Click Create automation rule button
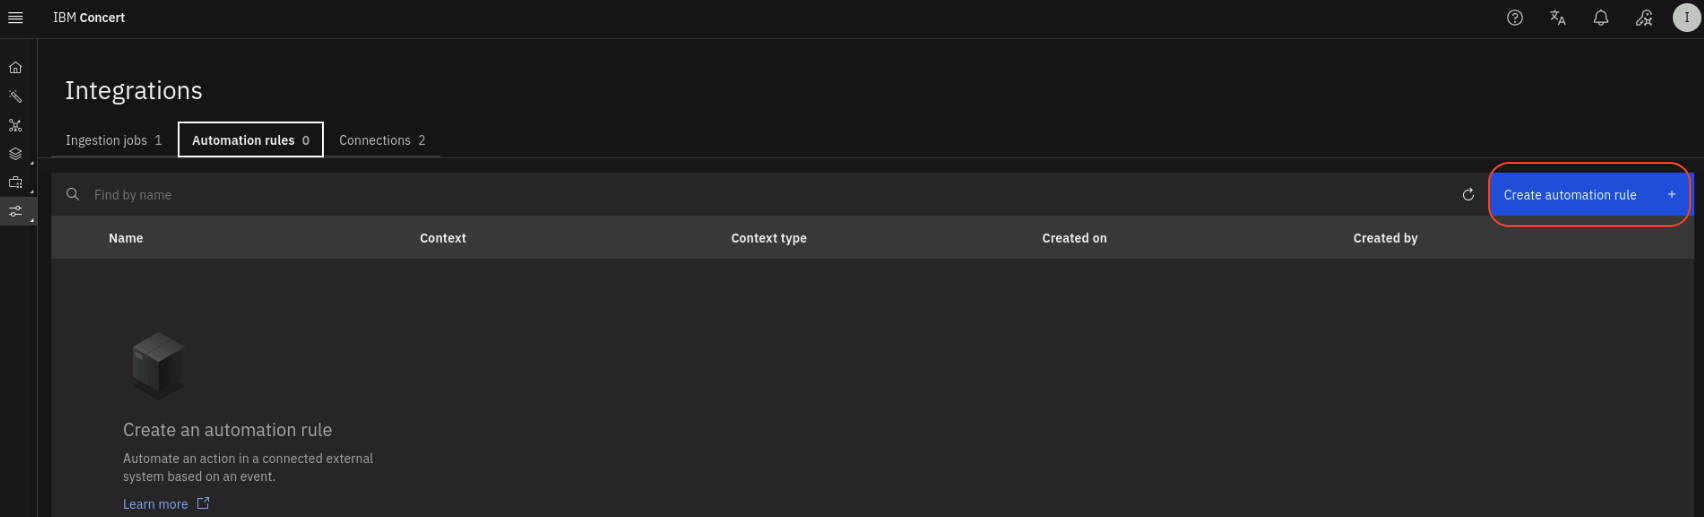The height and width of the screenshot is (517, 1704). pyautogui.click(x=1588, y=195)
